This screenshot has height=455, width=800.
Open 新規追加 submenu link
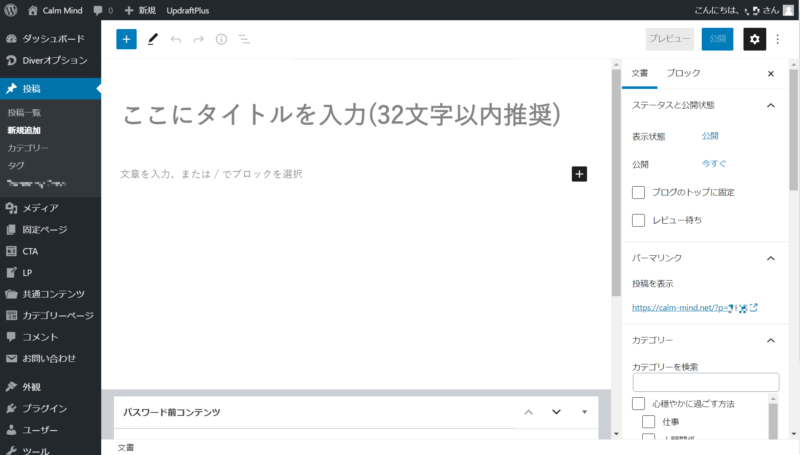[x=24, y=130]
